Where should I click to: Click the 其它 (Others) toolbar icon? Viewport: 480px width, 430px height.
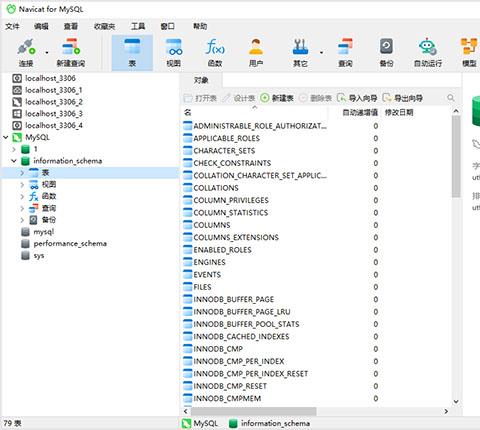coord(300,53)
